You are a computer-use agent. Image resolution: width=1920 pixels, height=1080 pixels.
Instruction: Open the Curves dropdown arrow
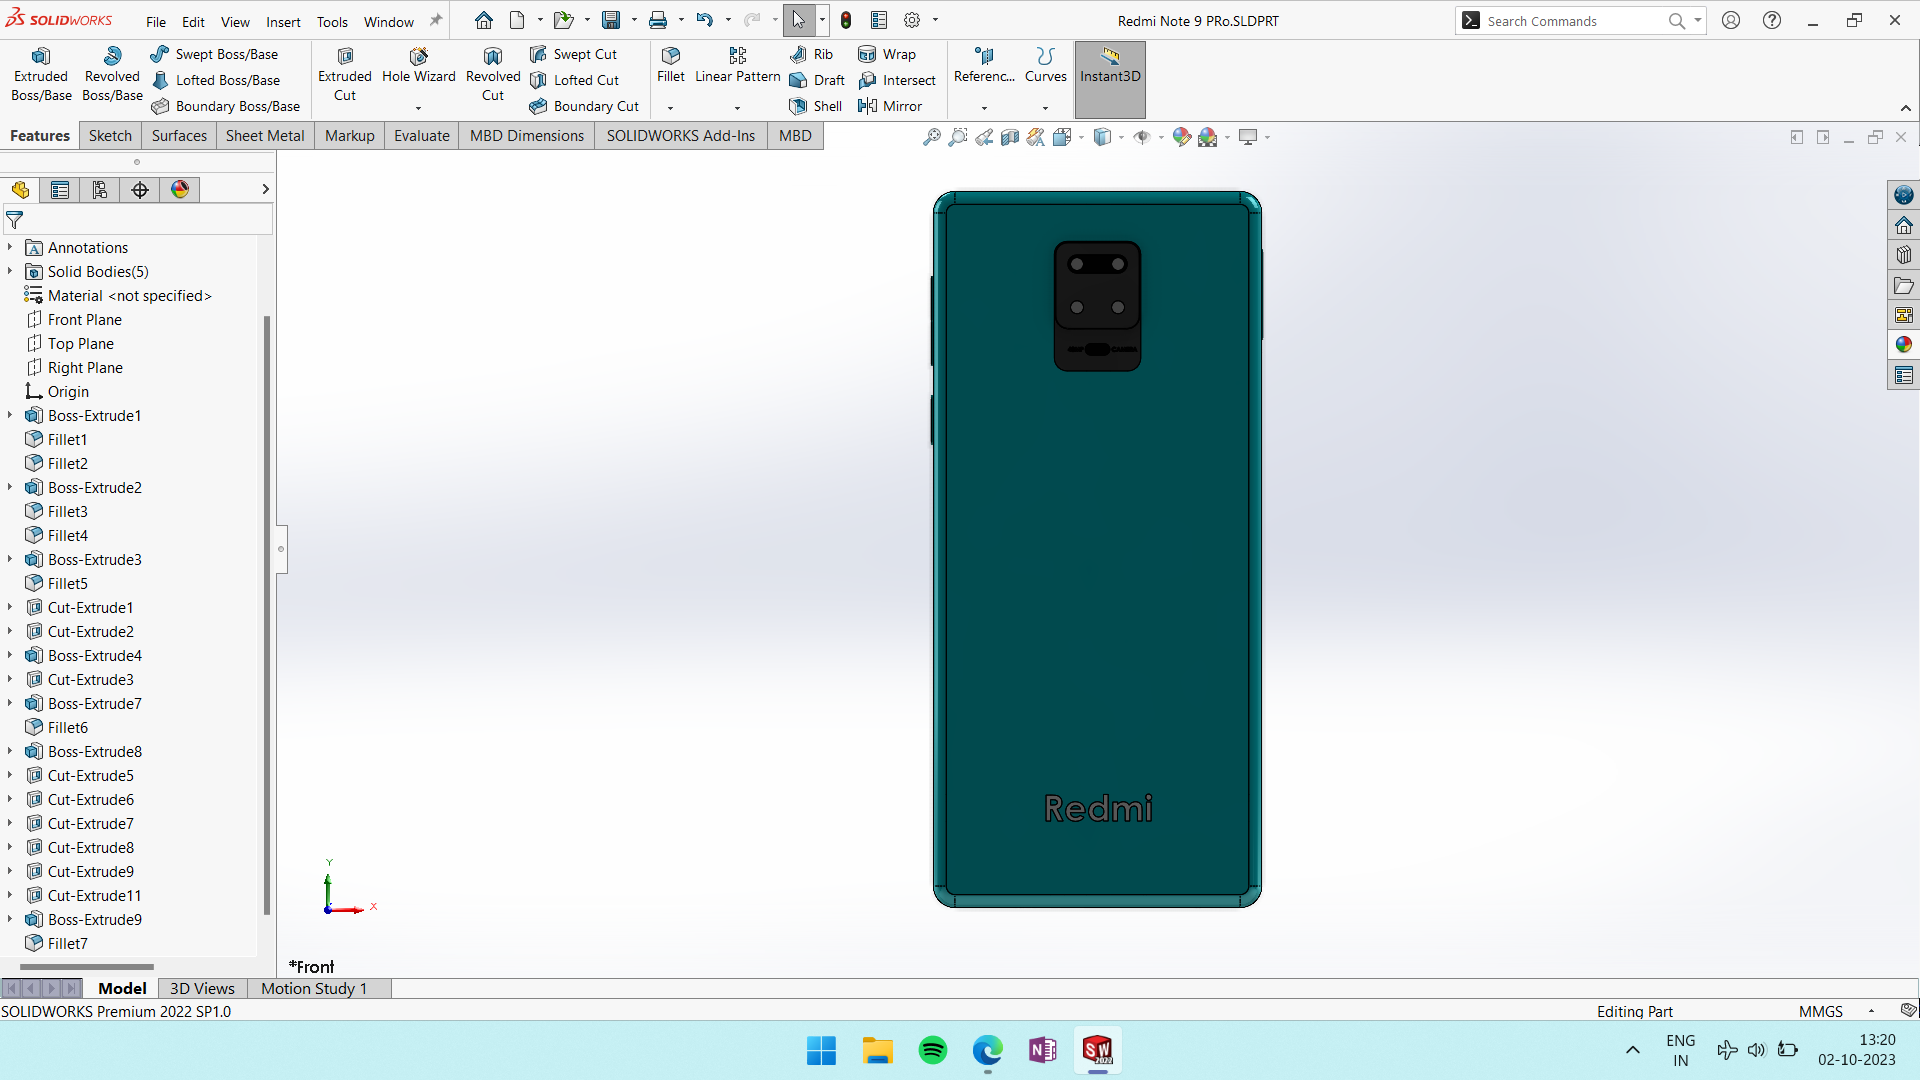pos(1046,108)
